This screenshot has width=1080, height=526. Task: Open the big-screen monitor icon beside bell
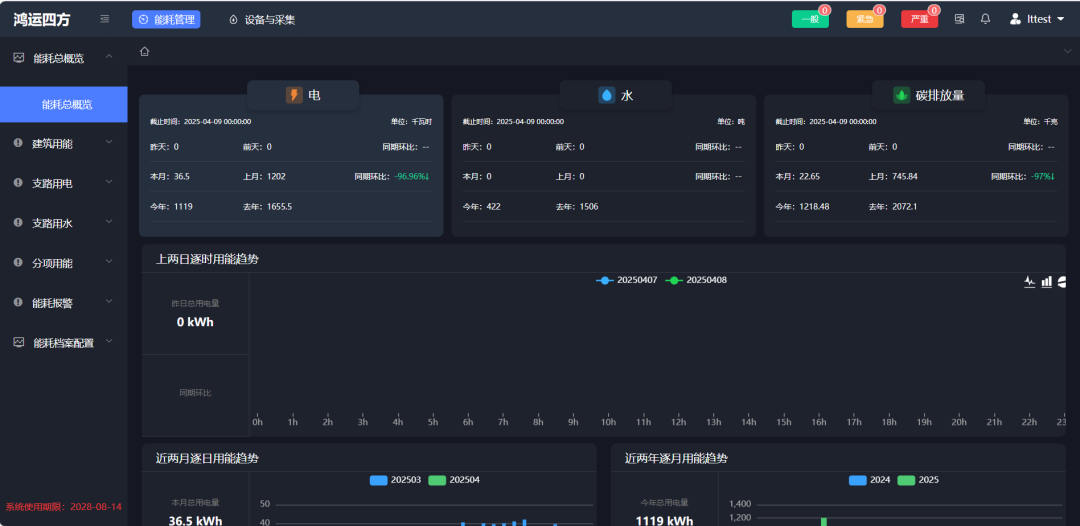coord(960,19)
